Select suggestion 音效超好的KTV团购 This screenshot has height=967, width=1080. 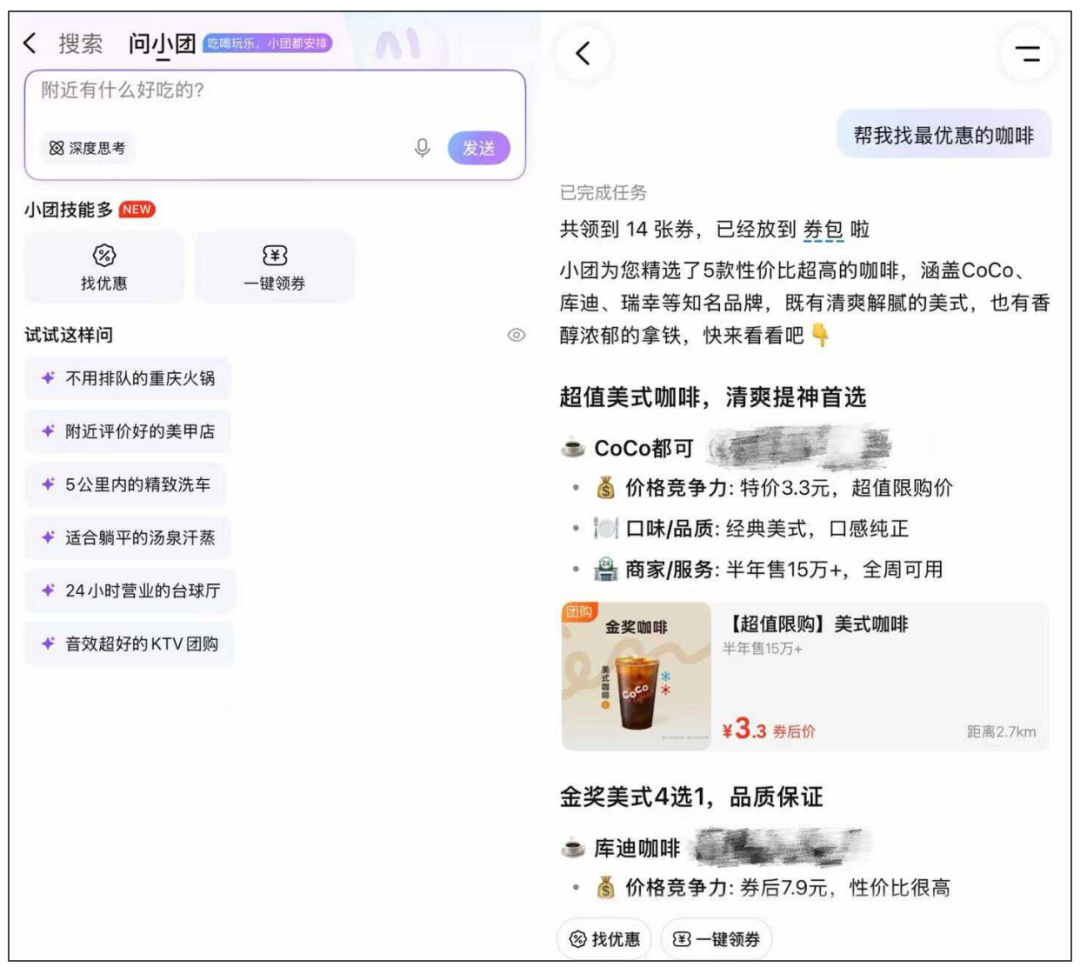[x=129, y=644]
